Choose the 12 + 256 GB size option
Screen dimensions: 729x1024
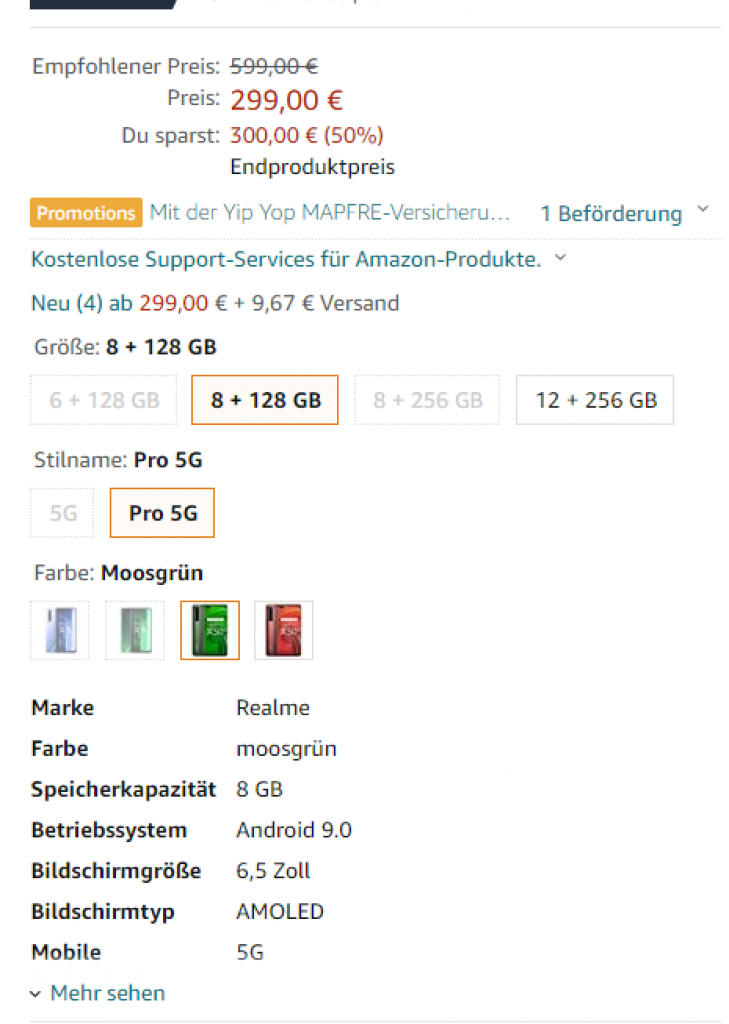point(595,400)
